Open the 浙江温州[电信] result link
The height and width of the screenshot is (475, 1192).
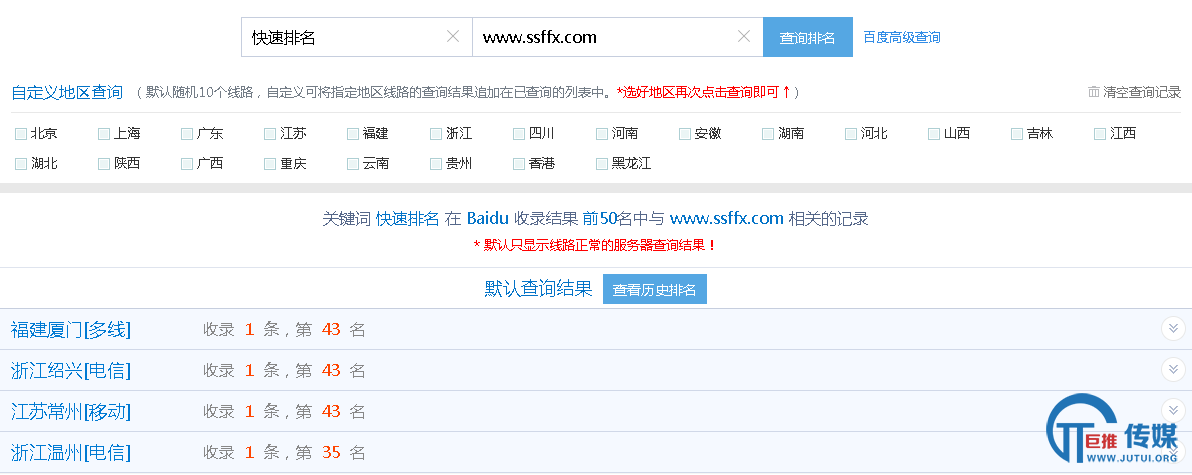pyautogui.click(x=71, y=452)
